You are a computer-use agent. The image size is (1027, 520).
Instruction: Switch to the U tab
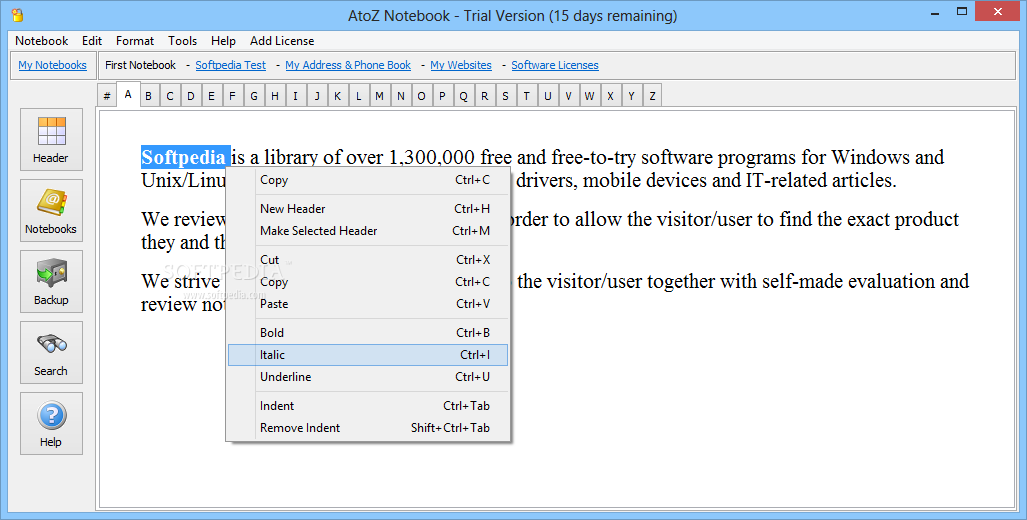tap(547, 96)
